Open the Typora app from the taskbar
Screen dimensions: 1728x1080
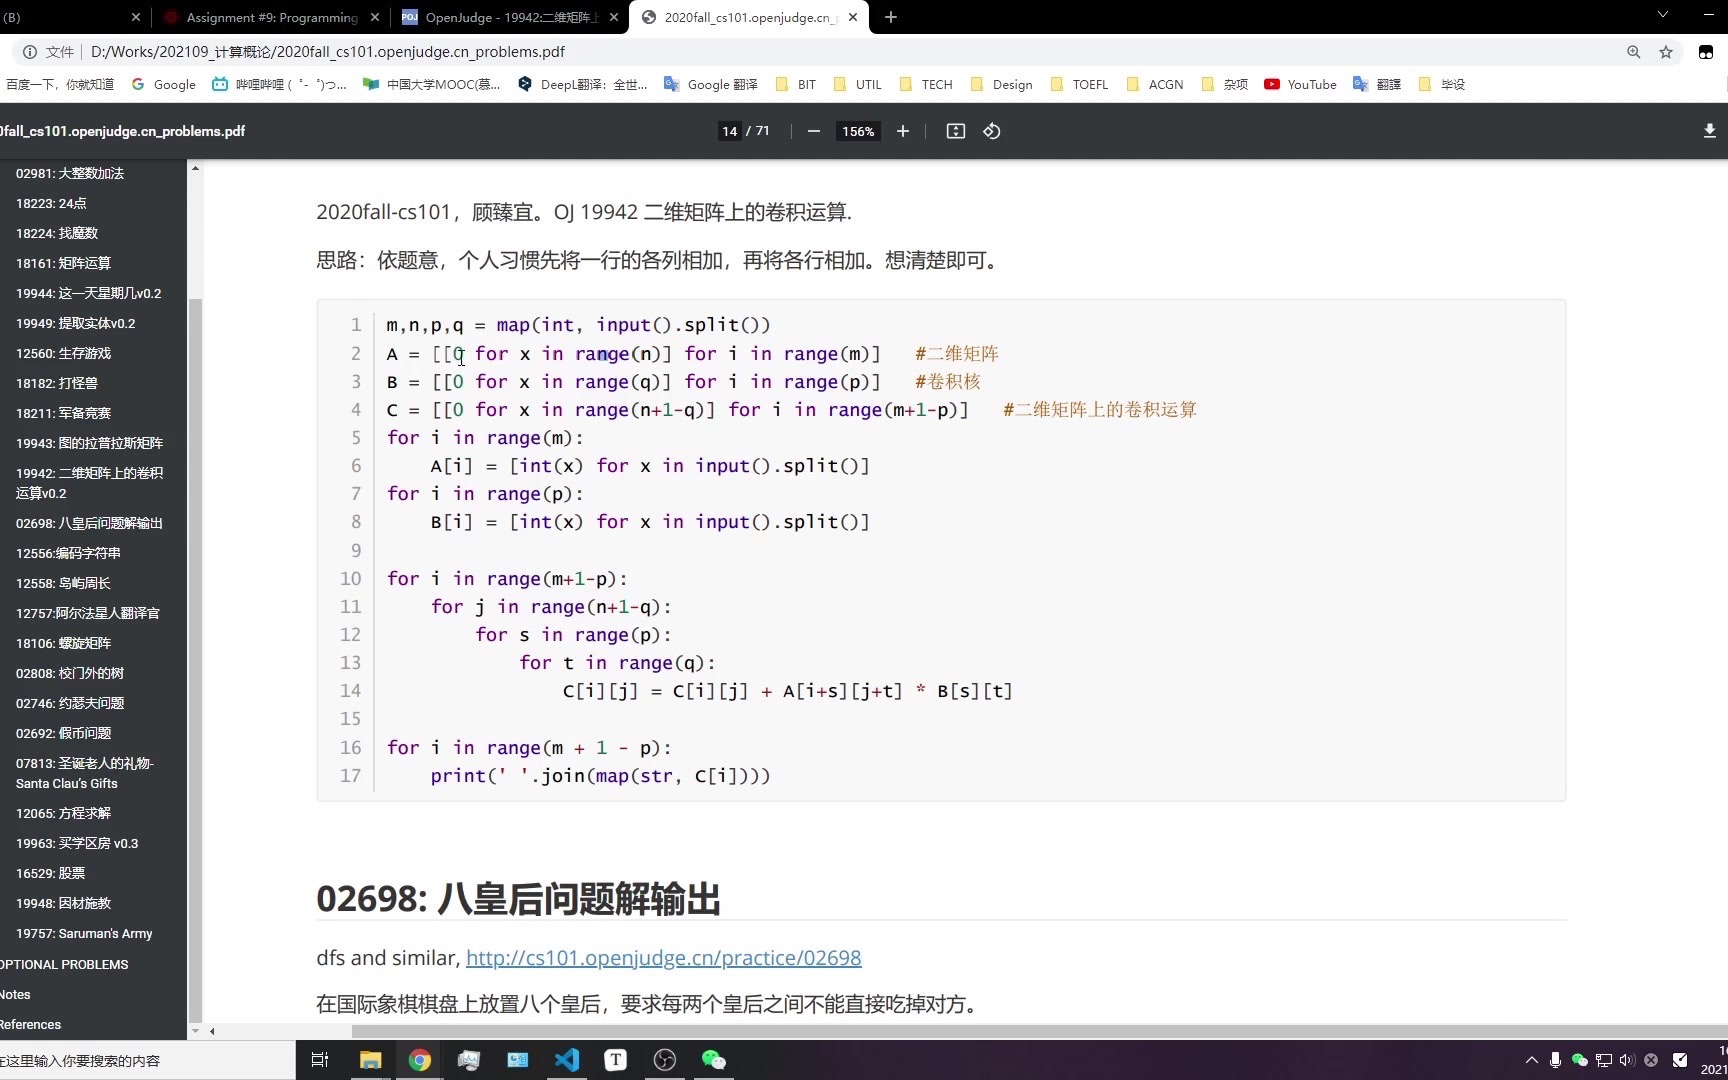coord(615,1060)
